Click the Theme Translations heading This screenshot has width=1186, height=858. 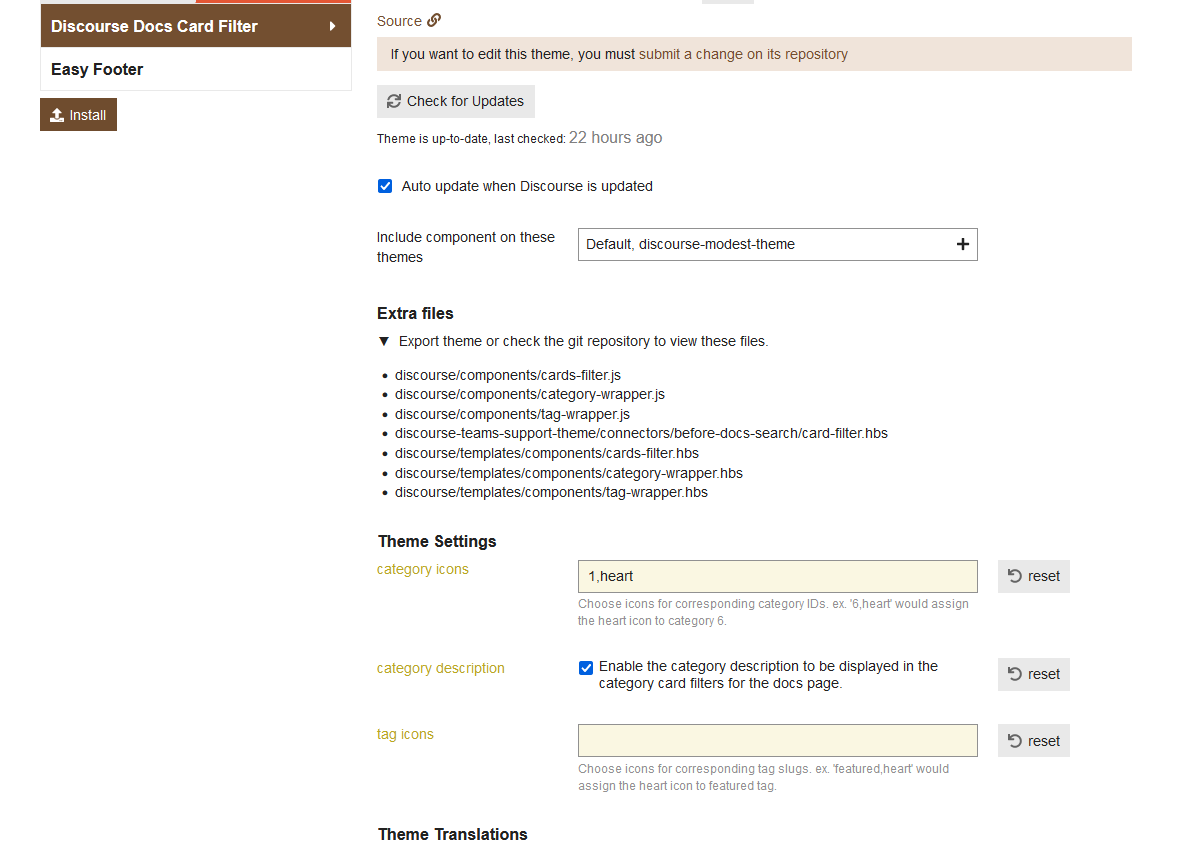pyautogui.click(x=452, y=835)
